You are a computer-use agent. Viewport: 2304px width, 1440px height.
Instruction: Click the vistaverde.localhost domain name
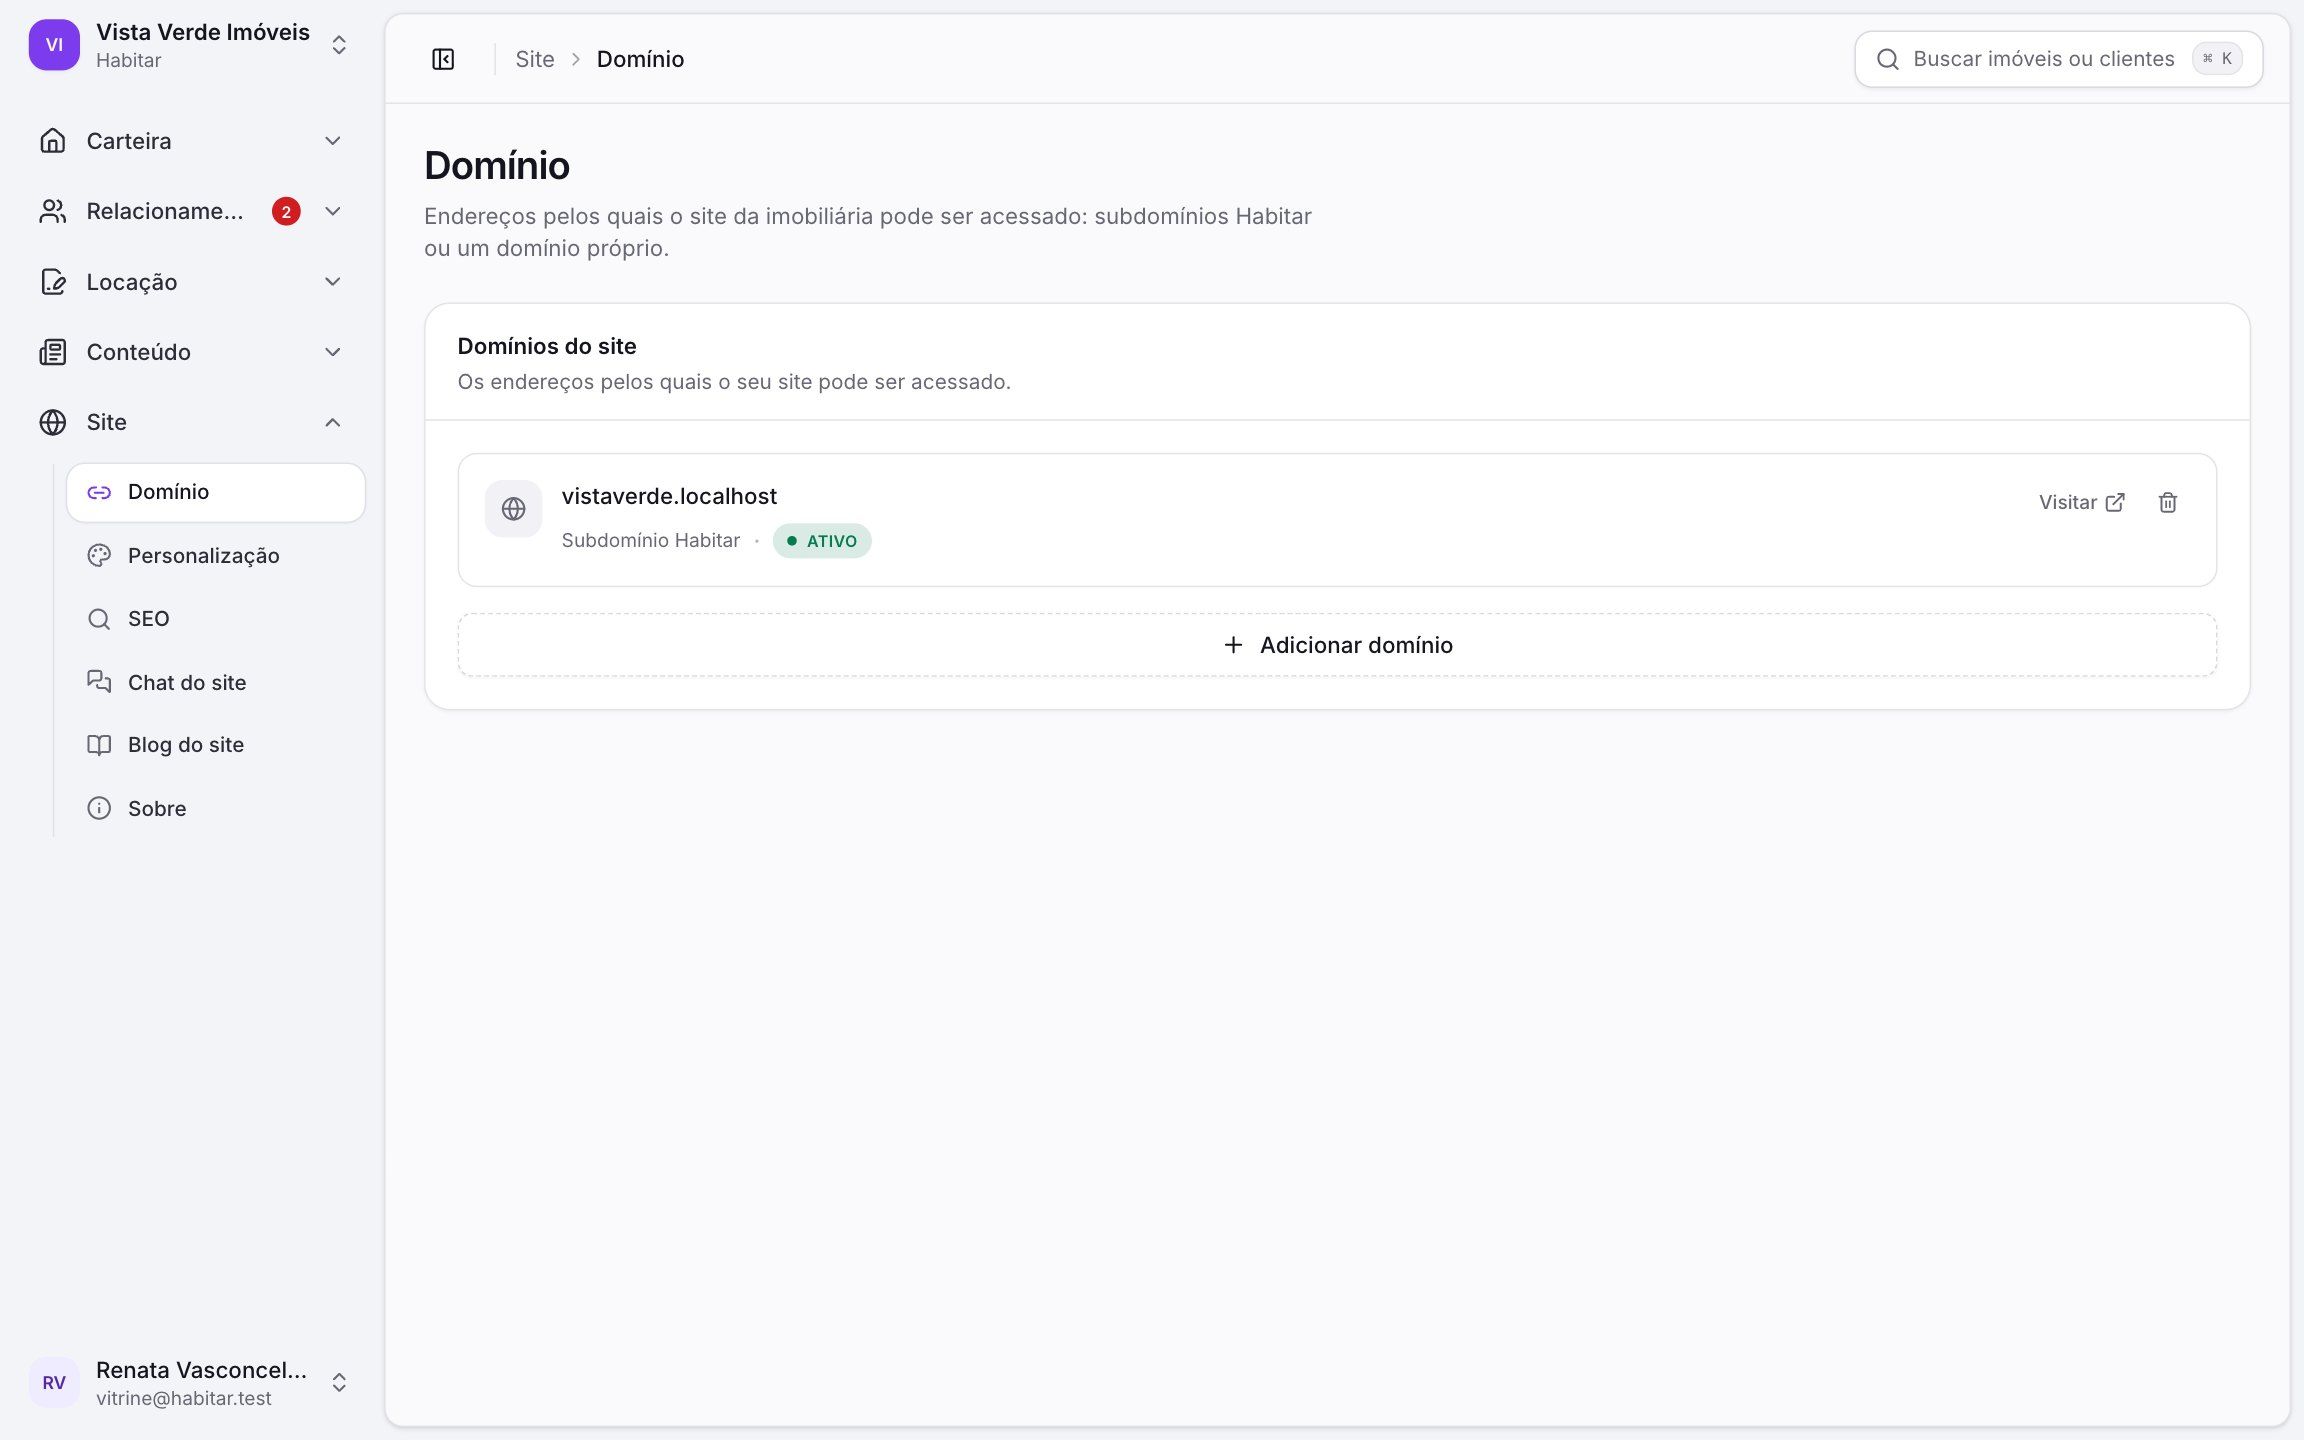click(669, 496)
